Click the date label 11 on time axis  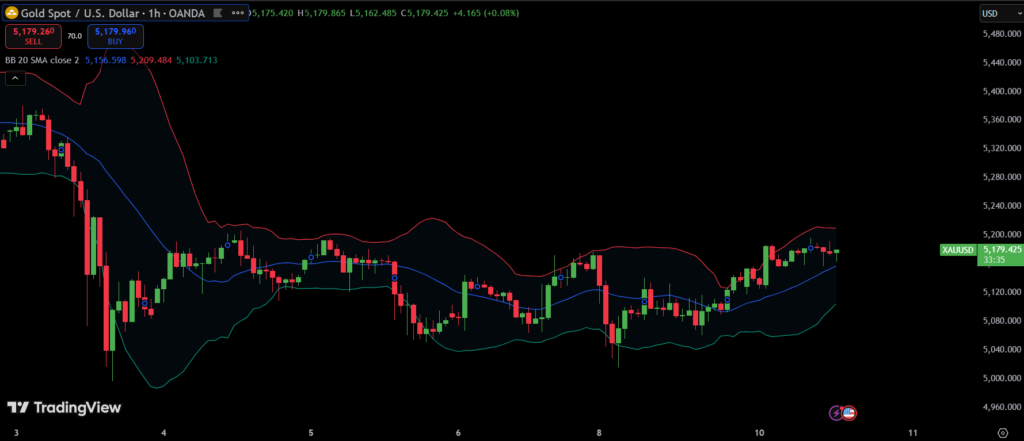tap(913, 433)
